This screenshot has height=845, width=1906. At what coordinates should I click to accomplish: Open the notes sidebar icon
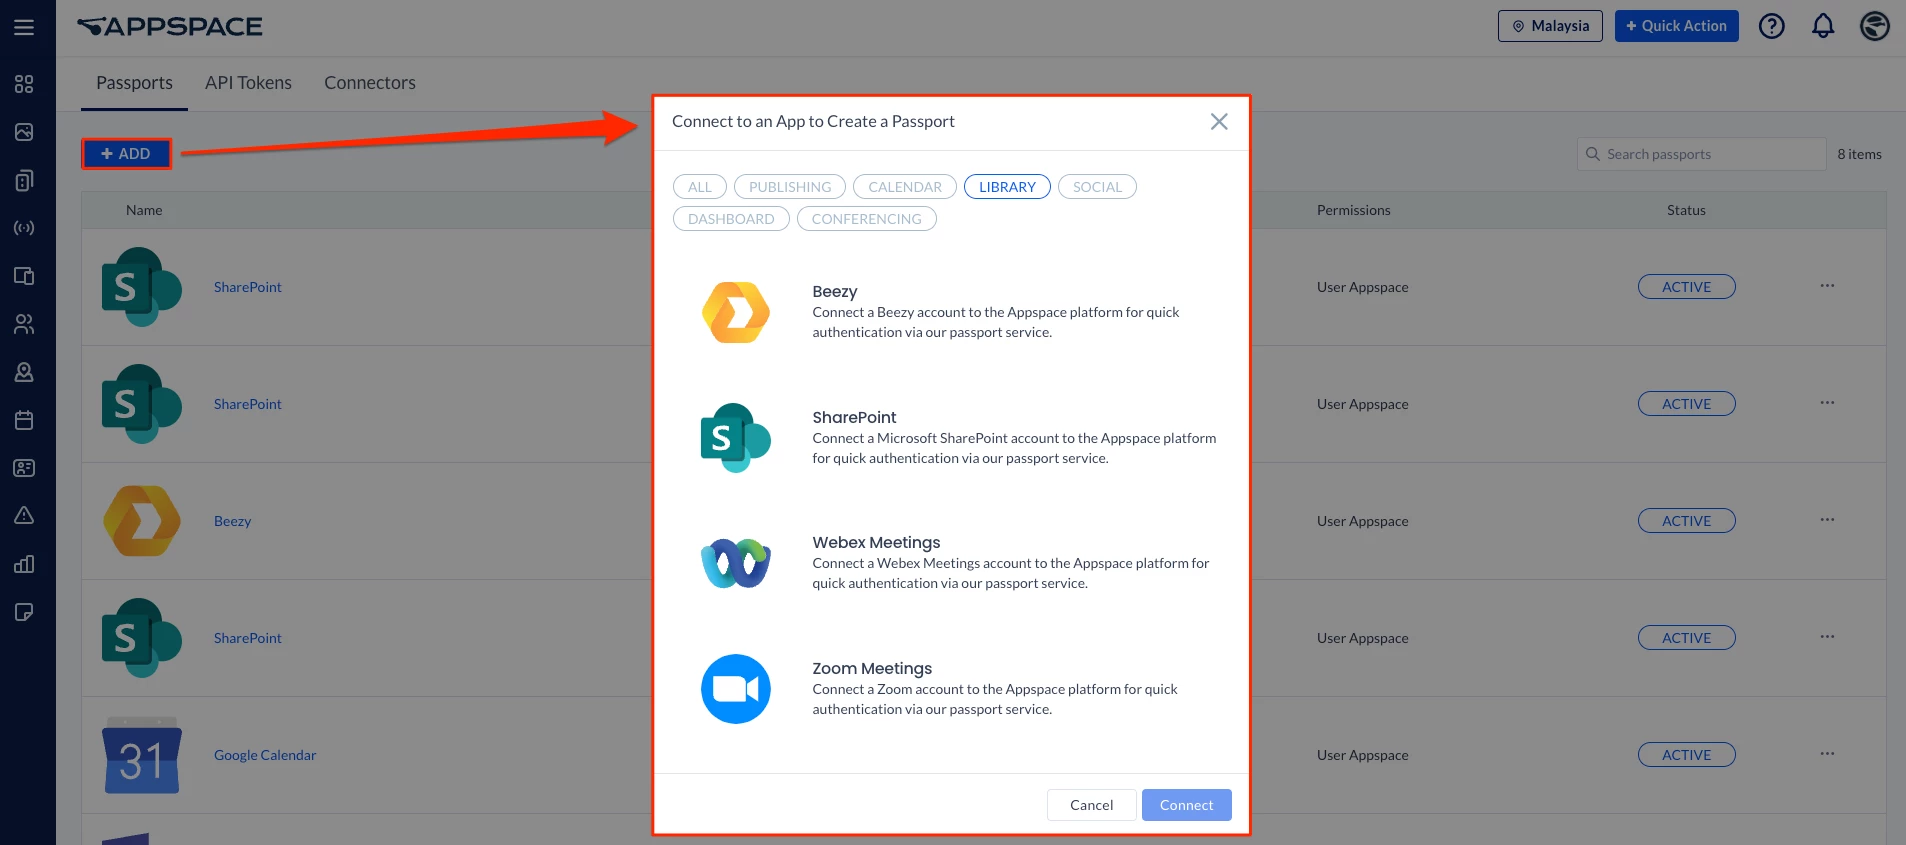24,612
